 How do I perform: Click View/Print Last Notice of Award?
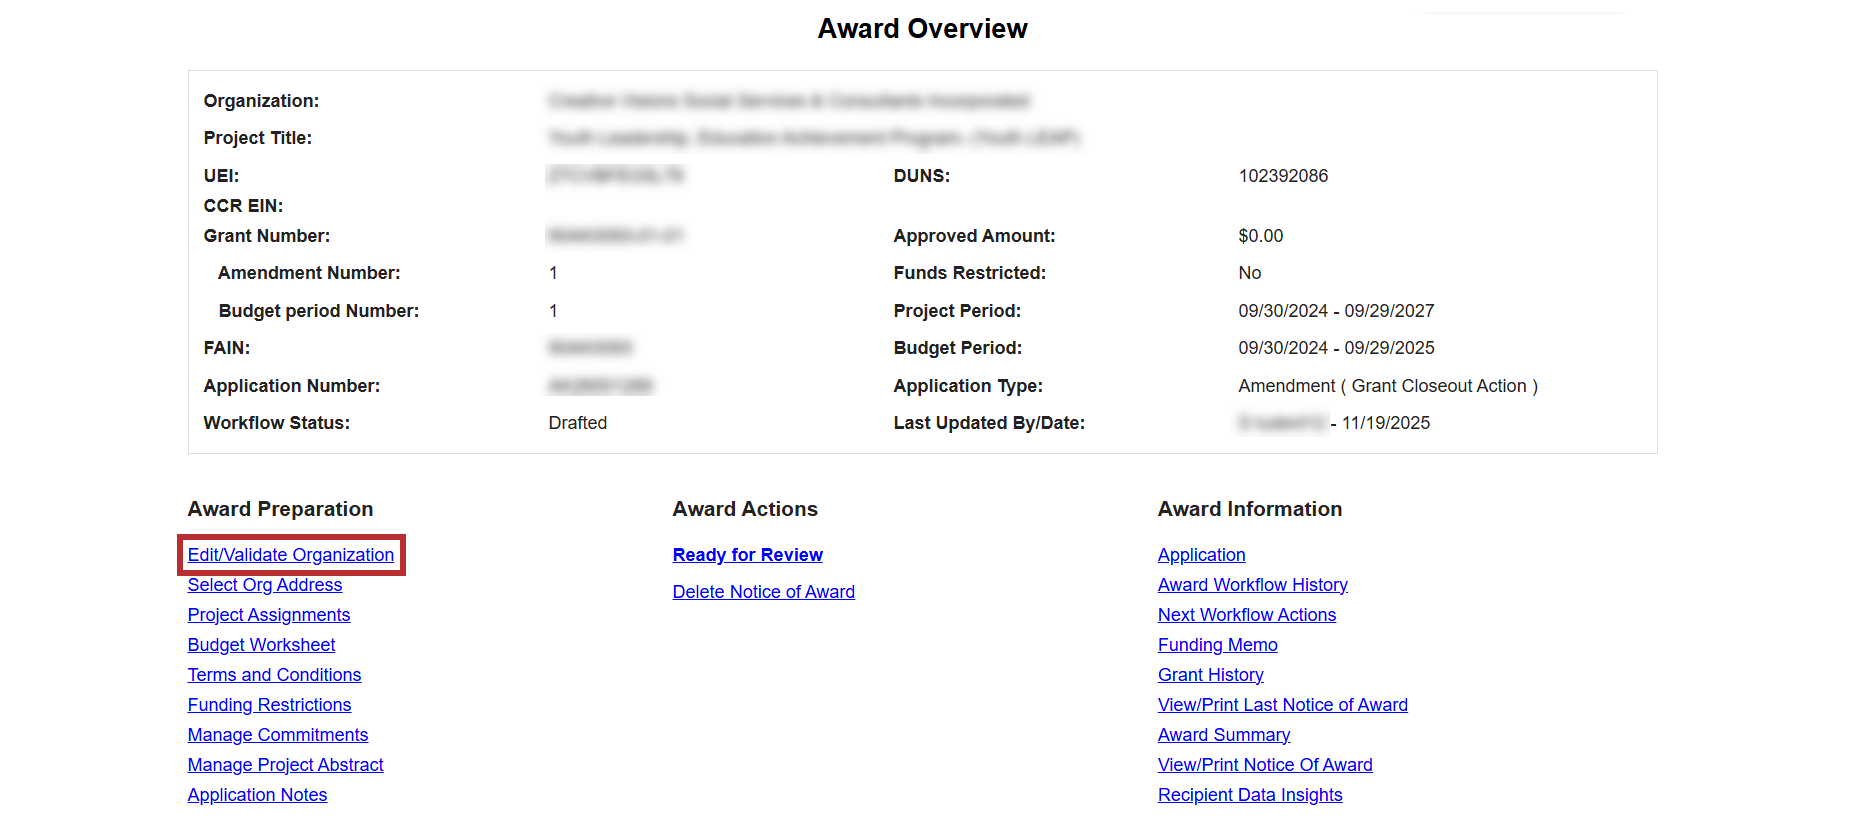pyautogui.click(x=1282, y=705)
